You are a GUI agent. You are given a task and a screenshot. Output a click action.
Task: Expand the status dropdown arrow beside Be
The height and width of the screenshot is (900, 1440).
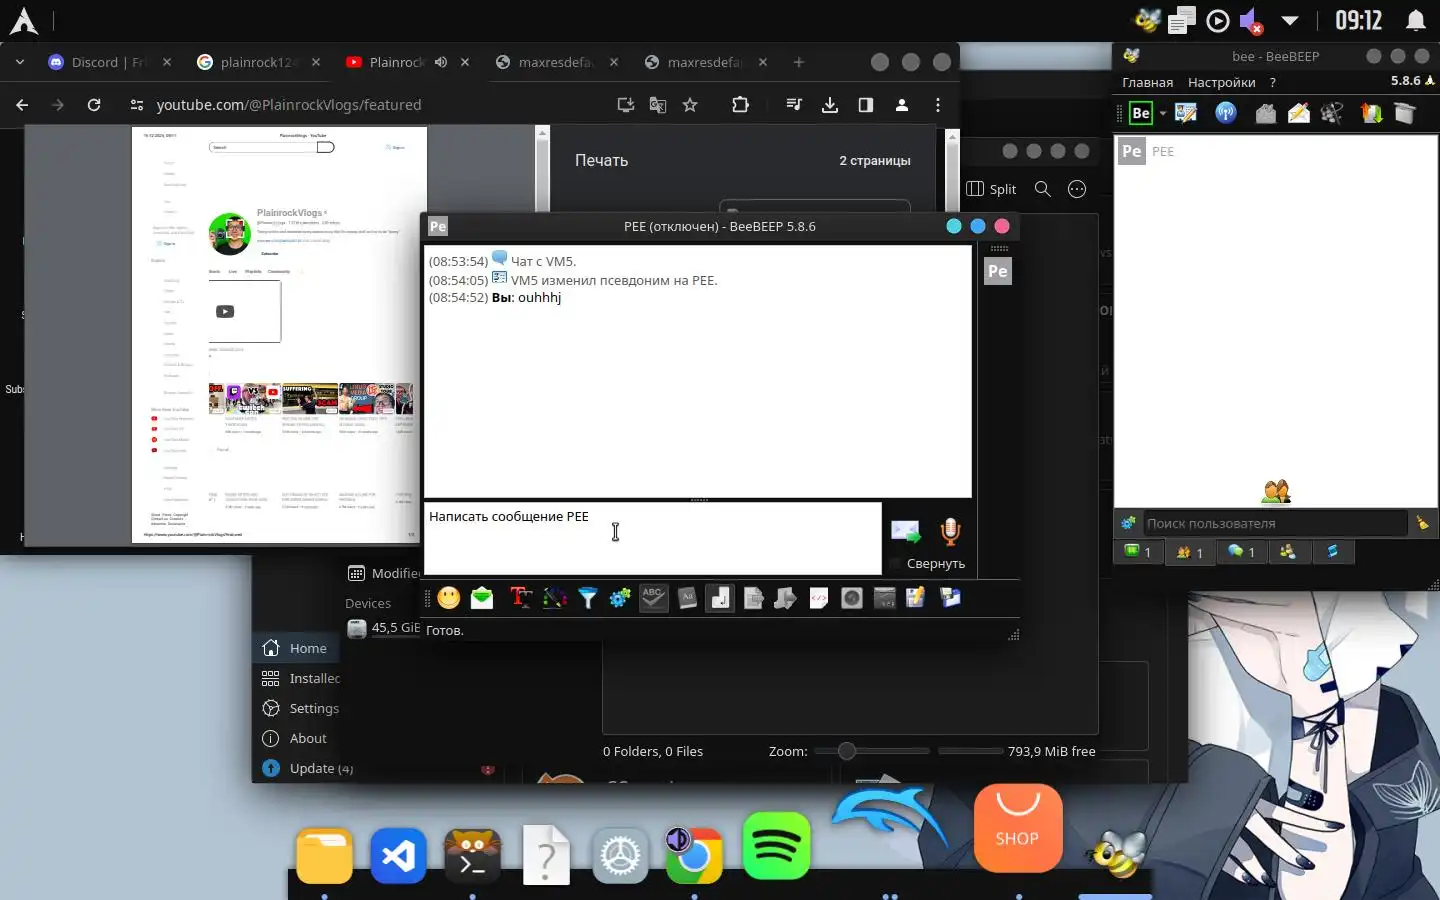point(1163,114)
